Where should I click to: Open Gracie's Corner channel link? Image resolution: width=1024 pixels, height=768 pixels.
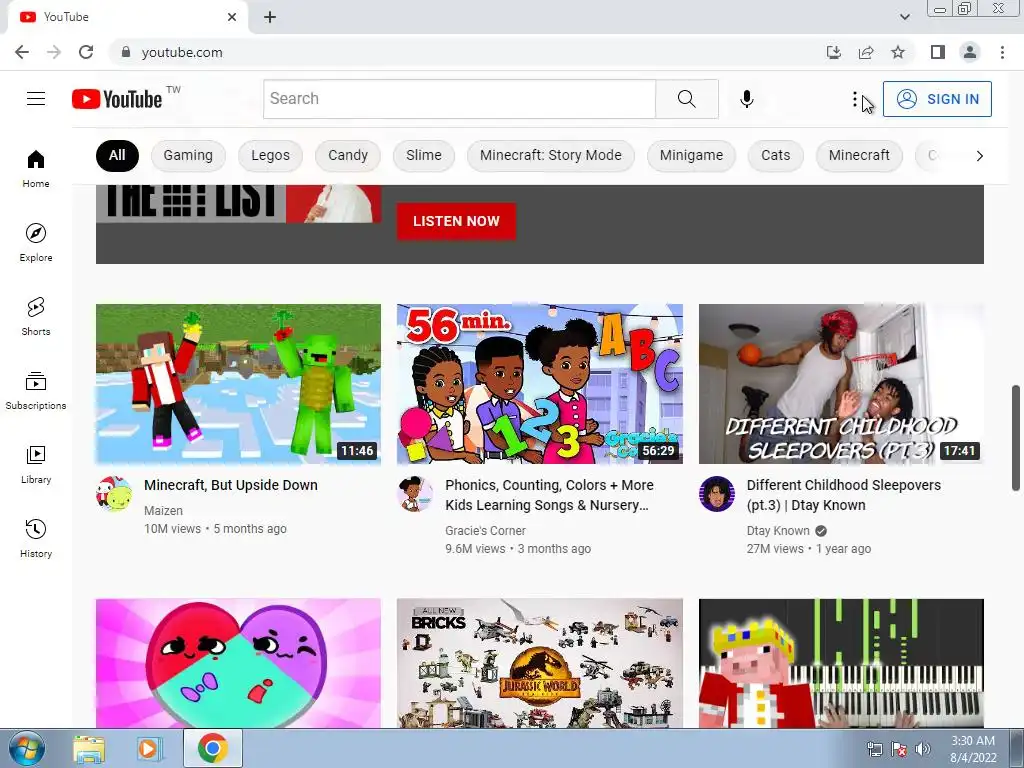485,531
